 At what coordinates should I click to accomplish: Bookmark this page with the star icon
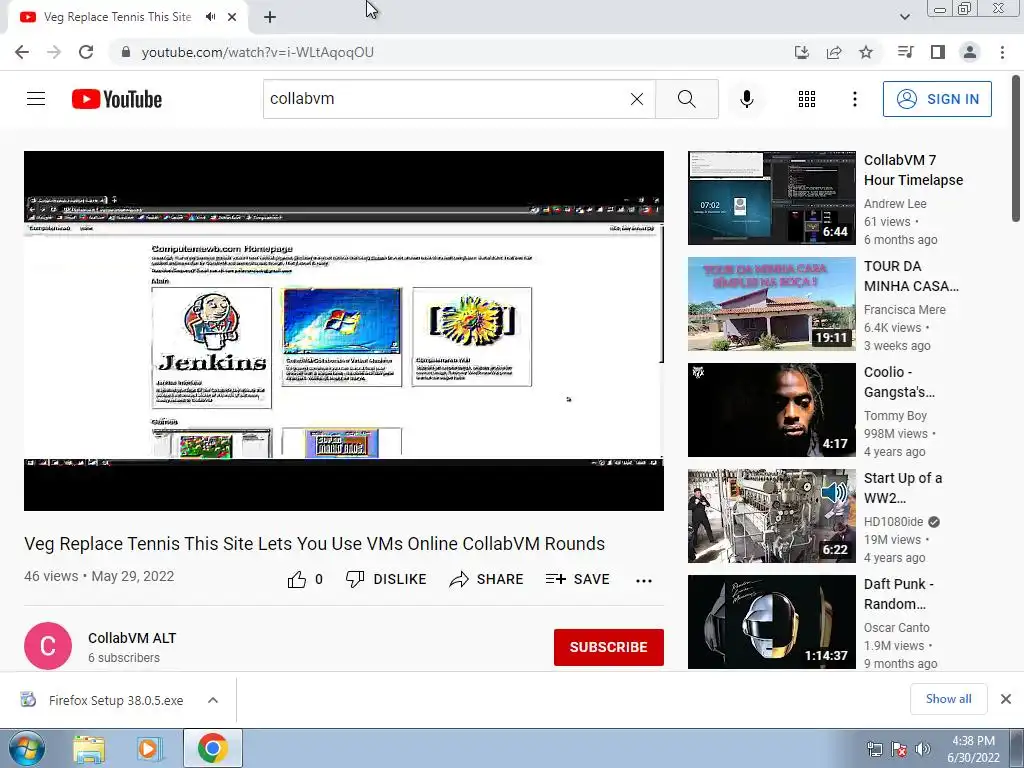tap(866, 52)
